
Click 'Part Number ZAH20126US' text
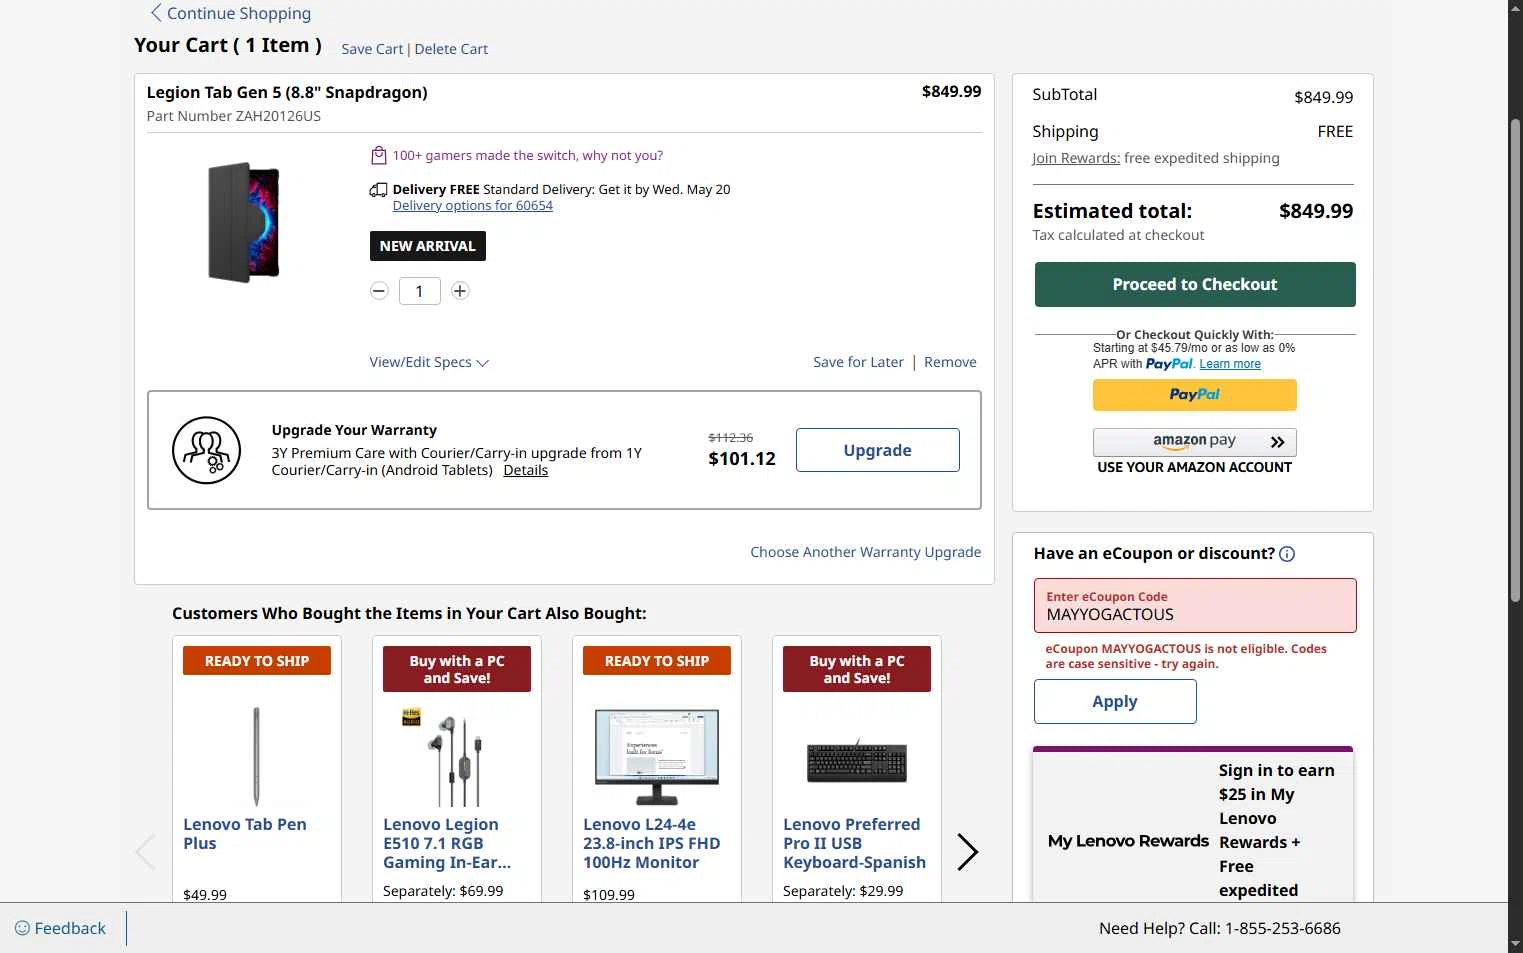[234, 116]
